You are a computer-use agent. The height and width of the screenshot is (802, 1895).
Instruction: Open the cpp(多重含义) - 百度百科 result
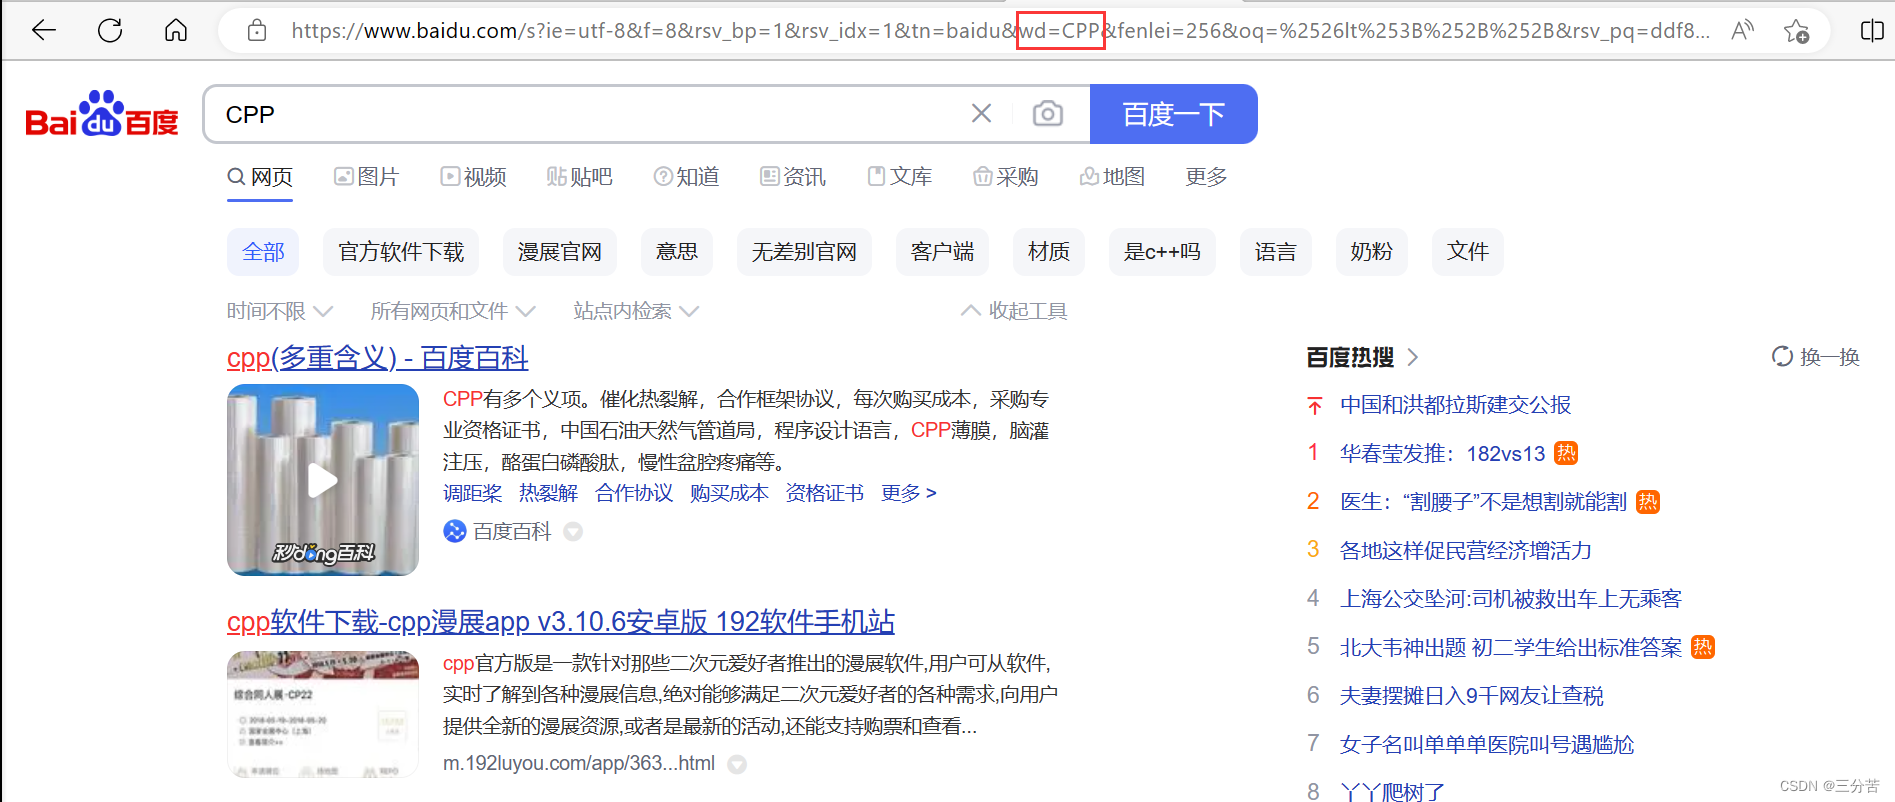[377, 358]
